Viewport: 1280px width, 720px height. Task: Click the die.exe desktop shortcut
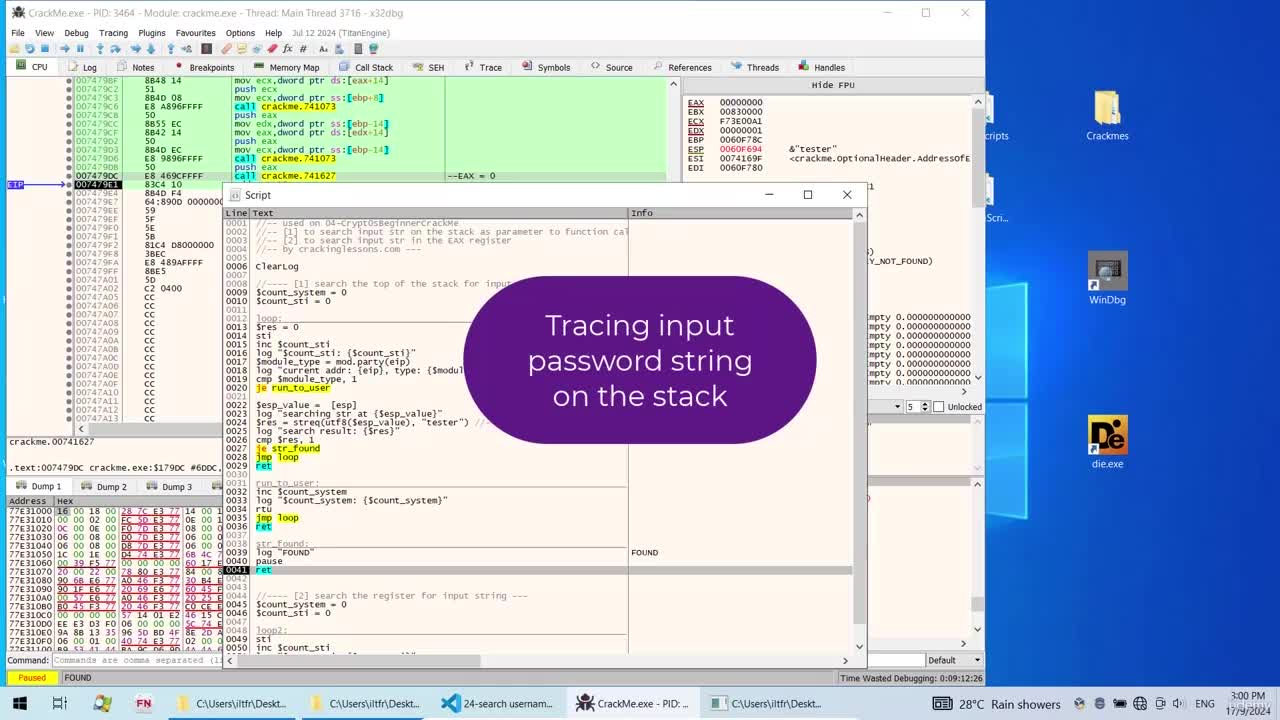pos(1107,442)
